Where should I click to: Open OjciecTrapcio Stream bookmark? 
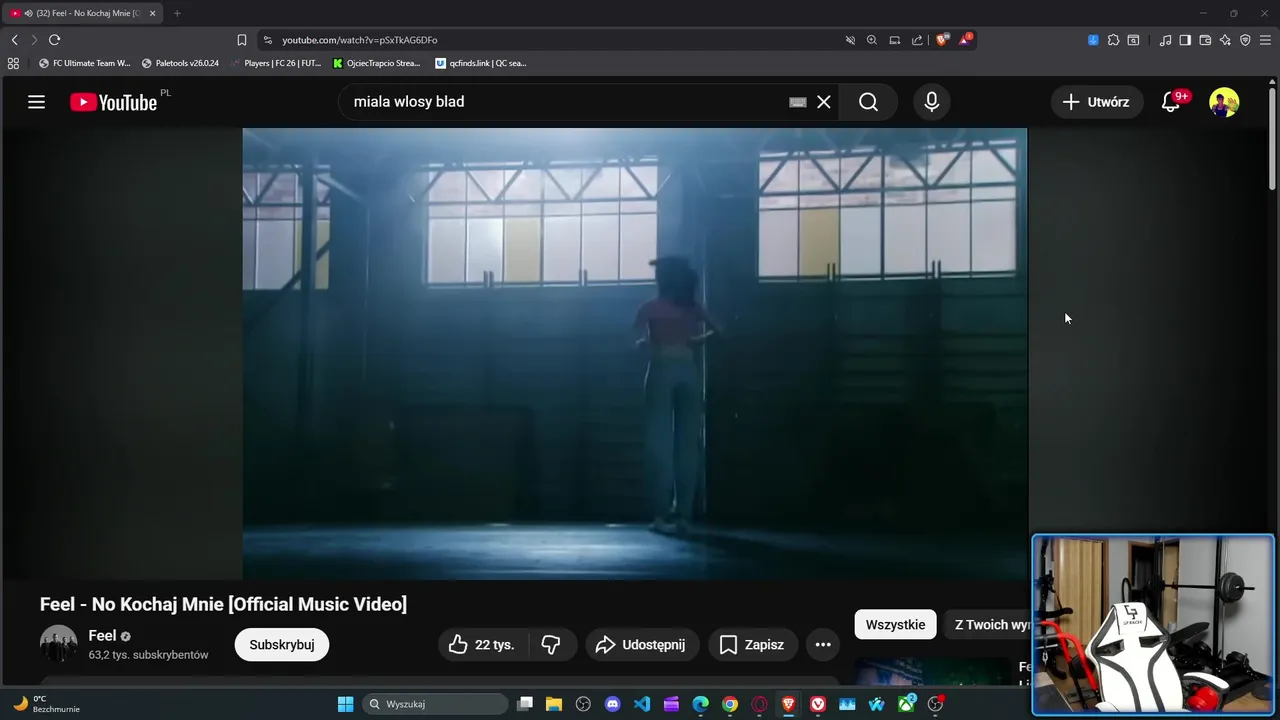pyautogui.click(x=376, y=63)
